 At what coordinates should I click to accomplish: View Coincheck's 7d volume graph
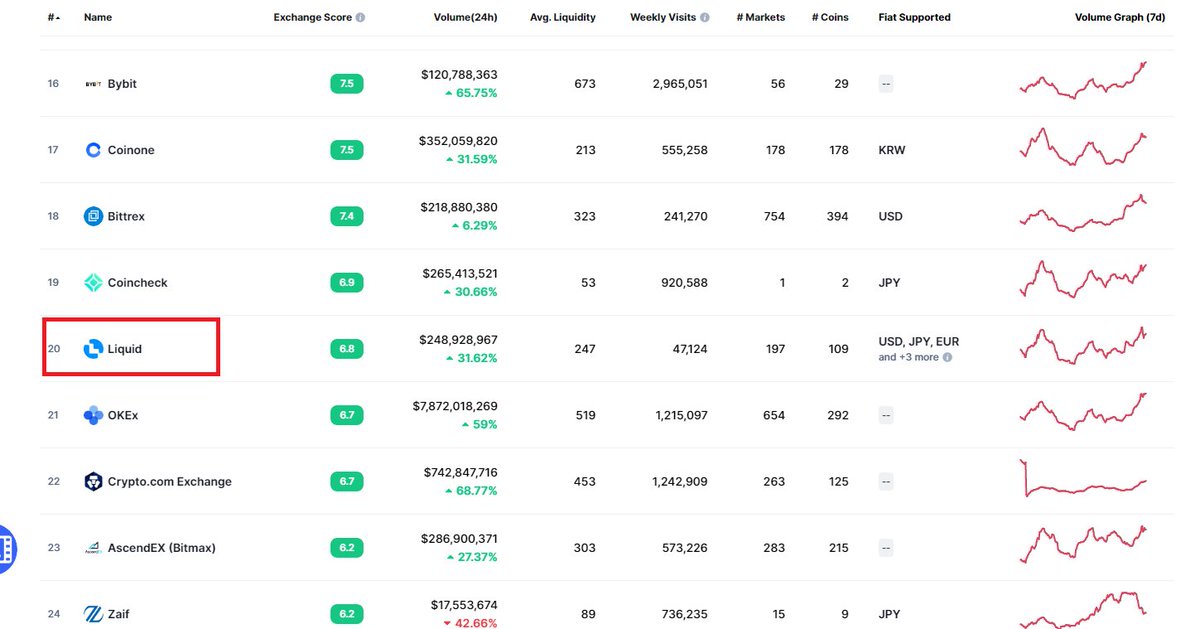(1083, 280)
